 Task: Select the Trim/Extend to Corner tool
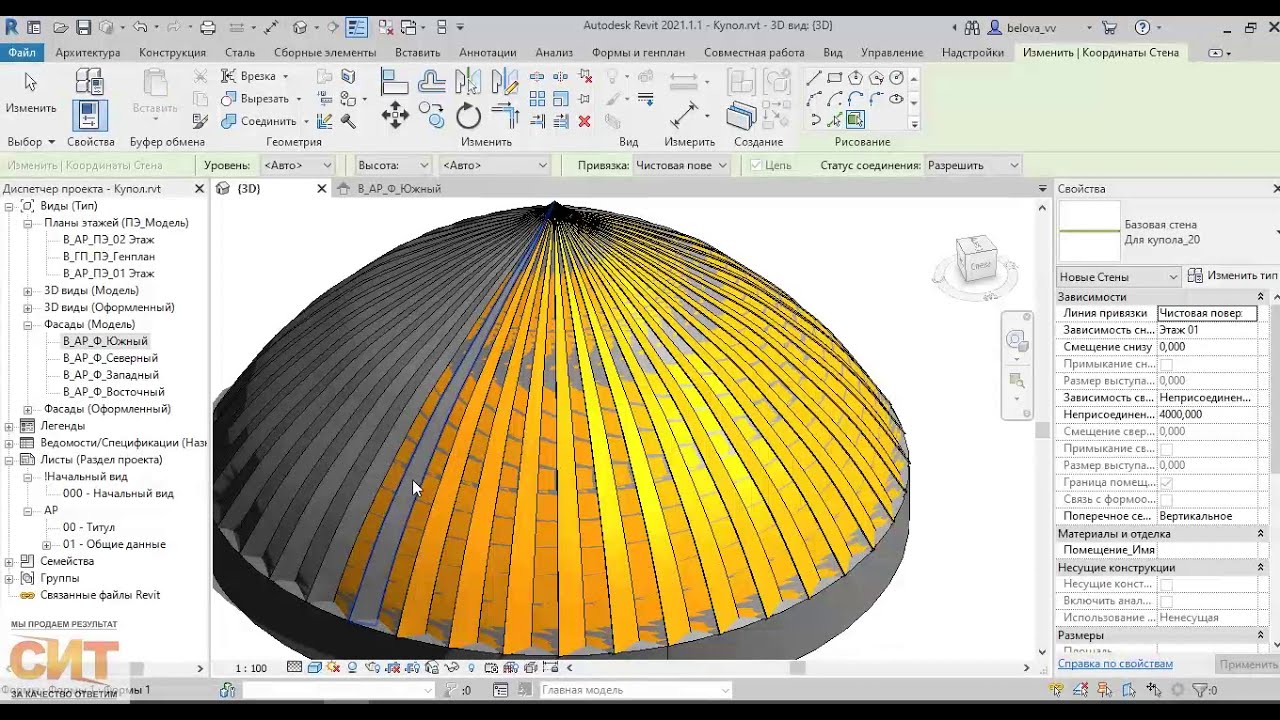tap(505, 115)
